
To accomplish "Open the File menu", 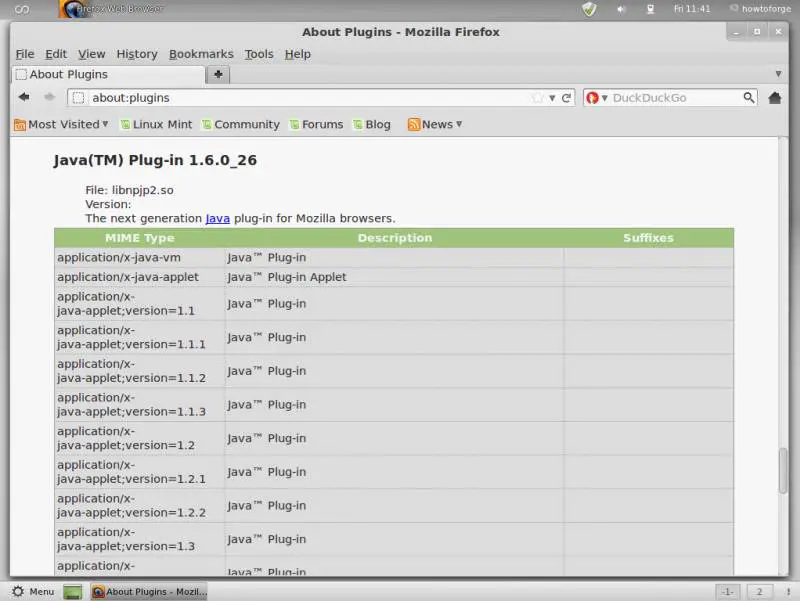I will click(x=25, y=54).
